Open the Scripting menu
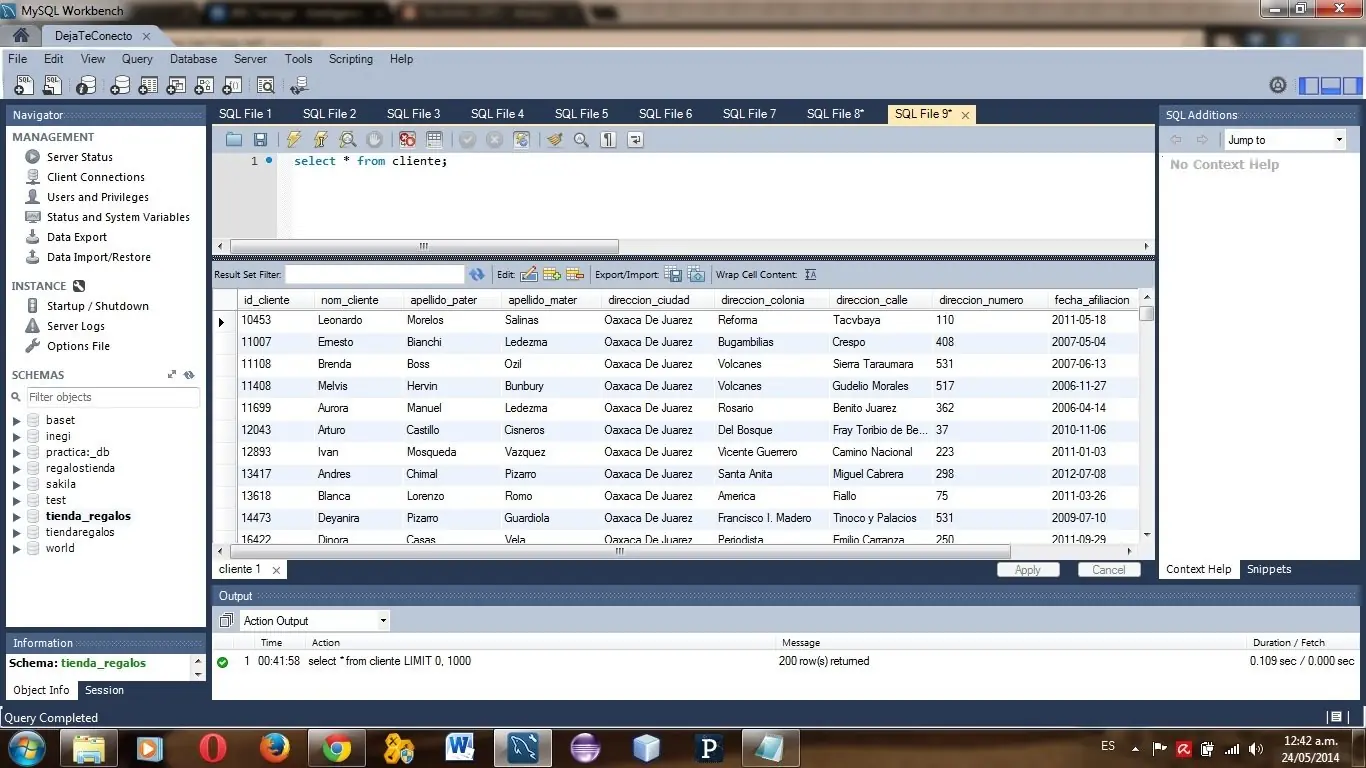The width and height of the screenshot is (1366, 768). (x=350, y=59)
